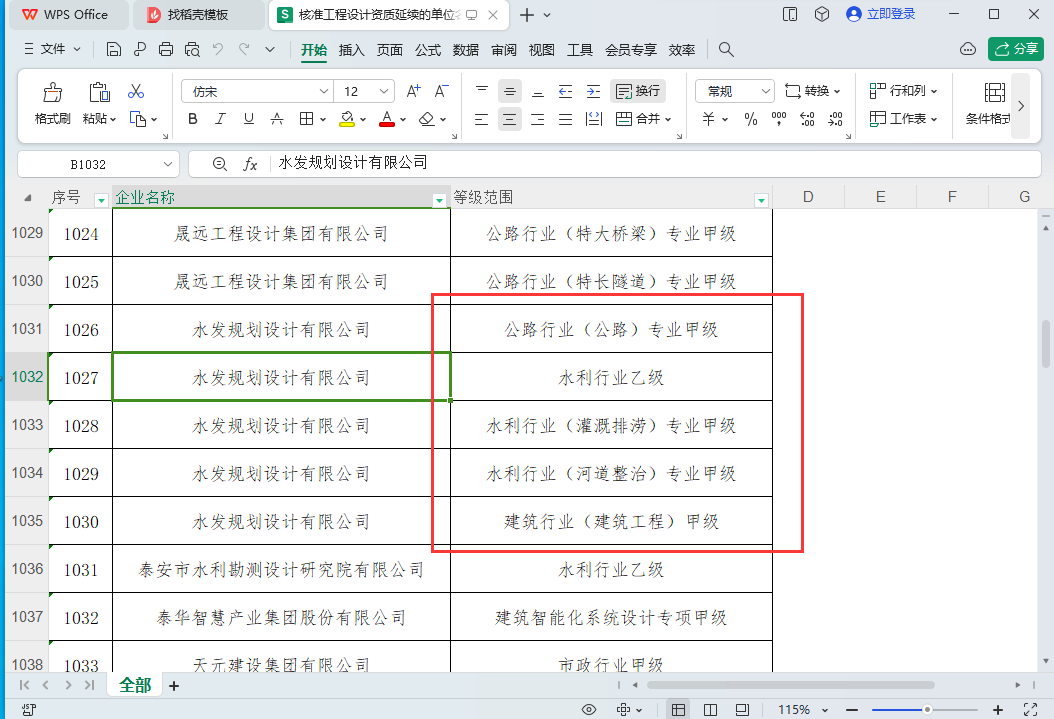Expand the 常规 number format dropdown

point(765,90)
